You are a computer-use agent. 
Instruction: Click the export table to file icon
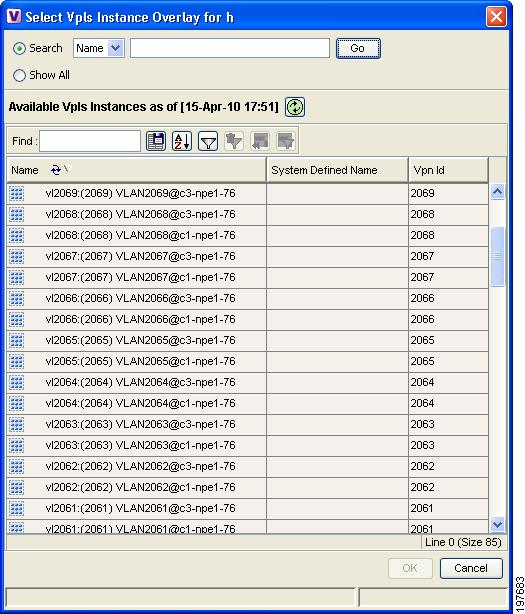click(156, 141)
